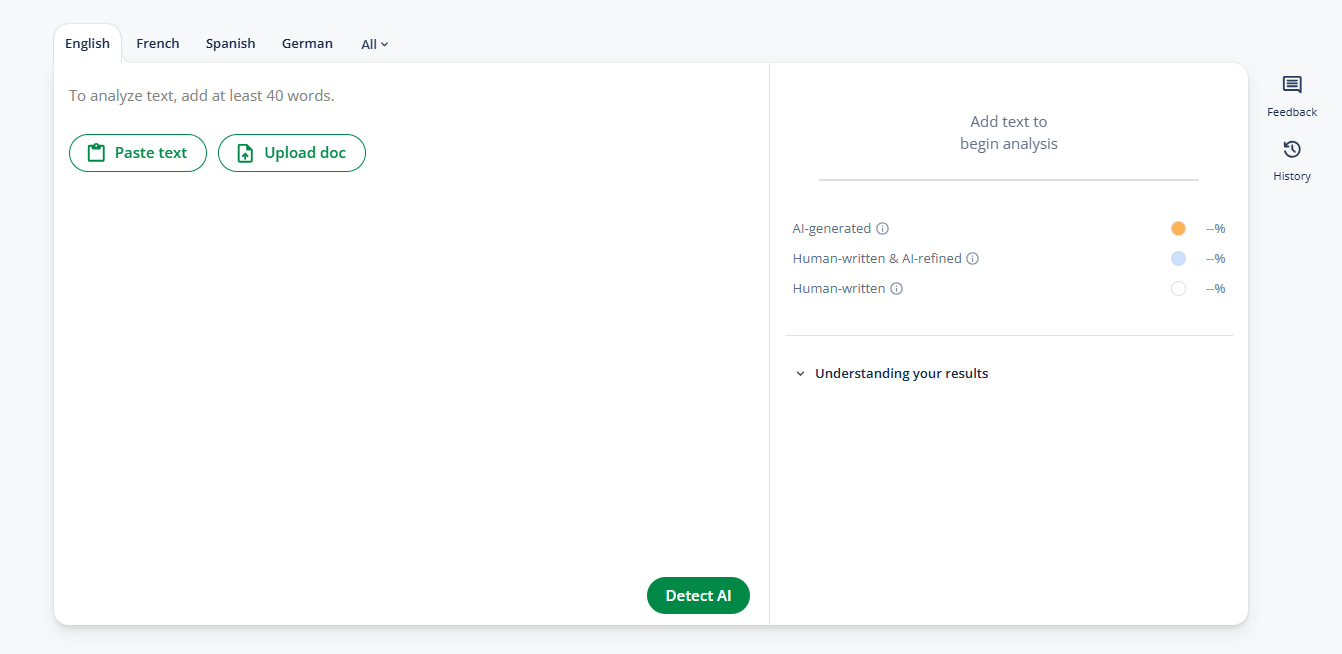1342x654 pixels.
Task: Click inside the text analysis input area
Action: pos(400,350)
